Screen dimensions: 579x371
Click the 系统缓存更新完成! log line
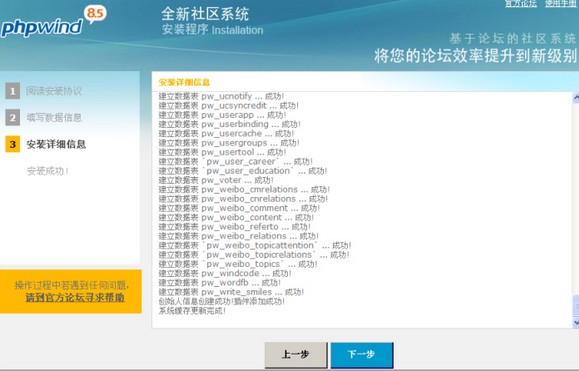192,310
